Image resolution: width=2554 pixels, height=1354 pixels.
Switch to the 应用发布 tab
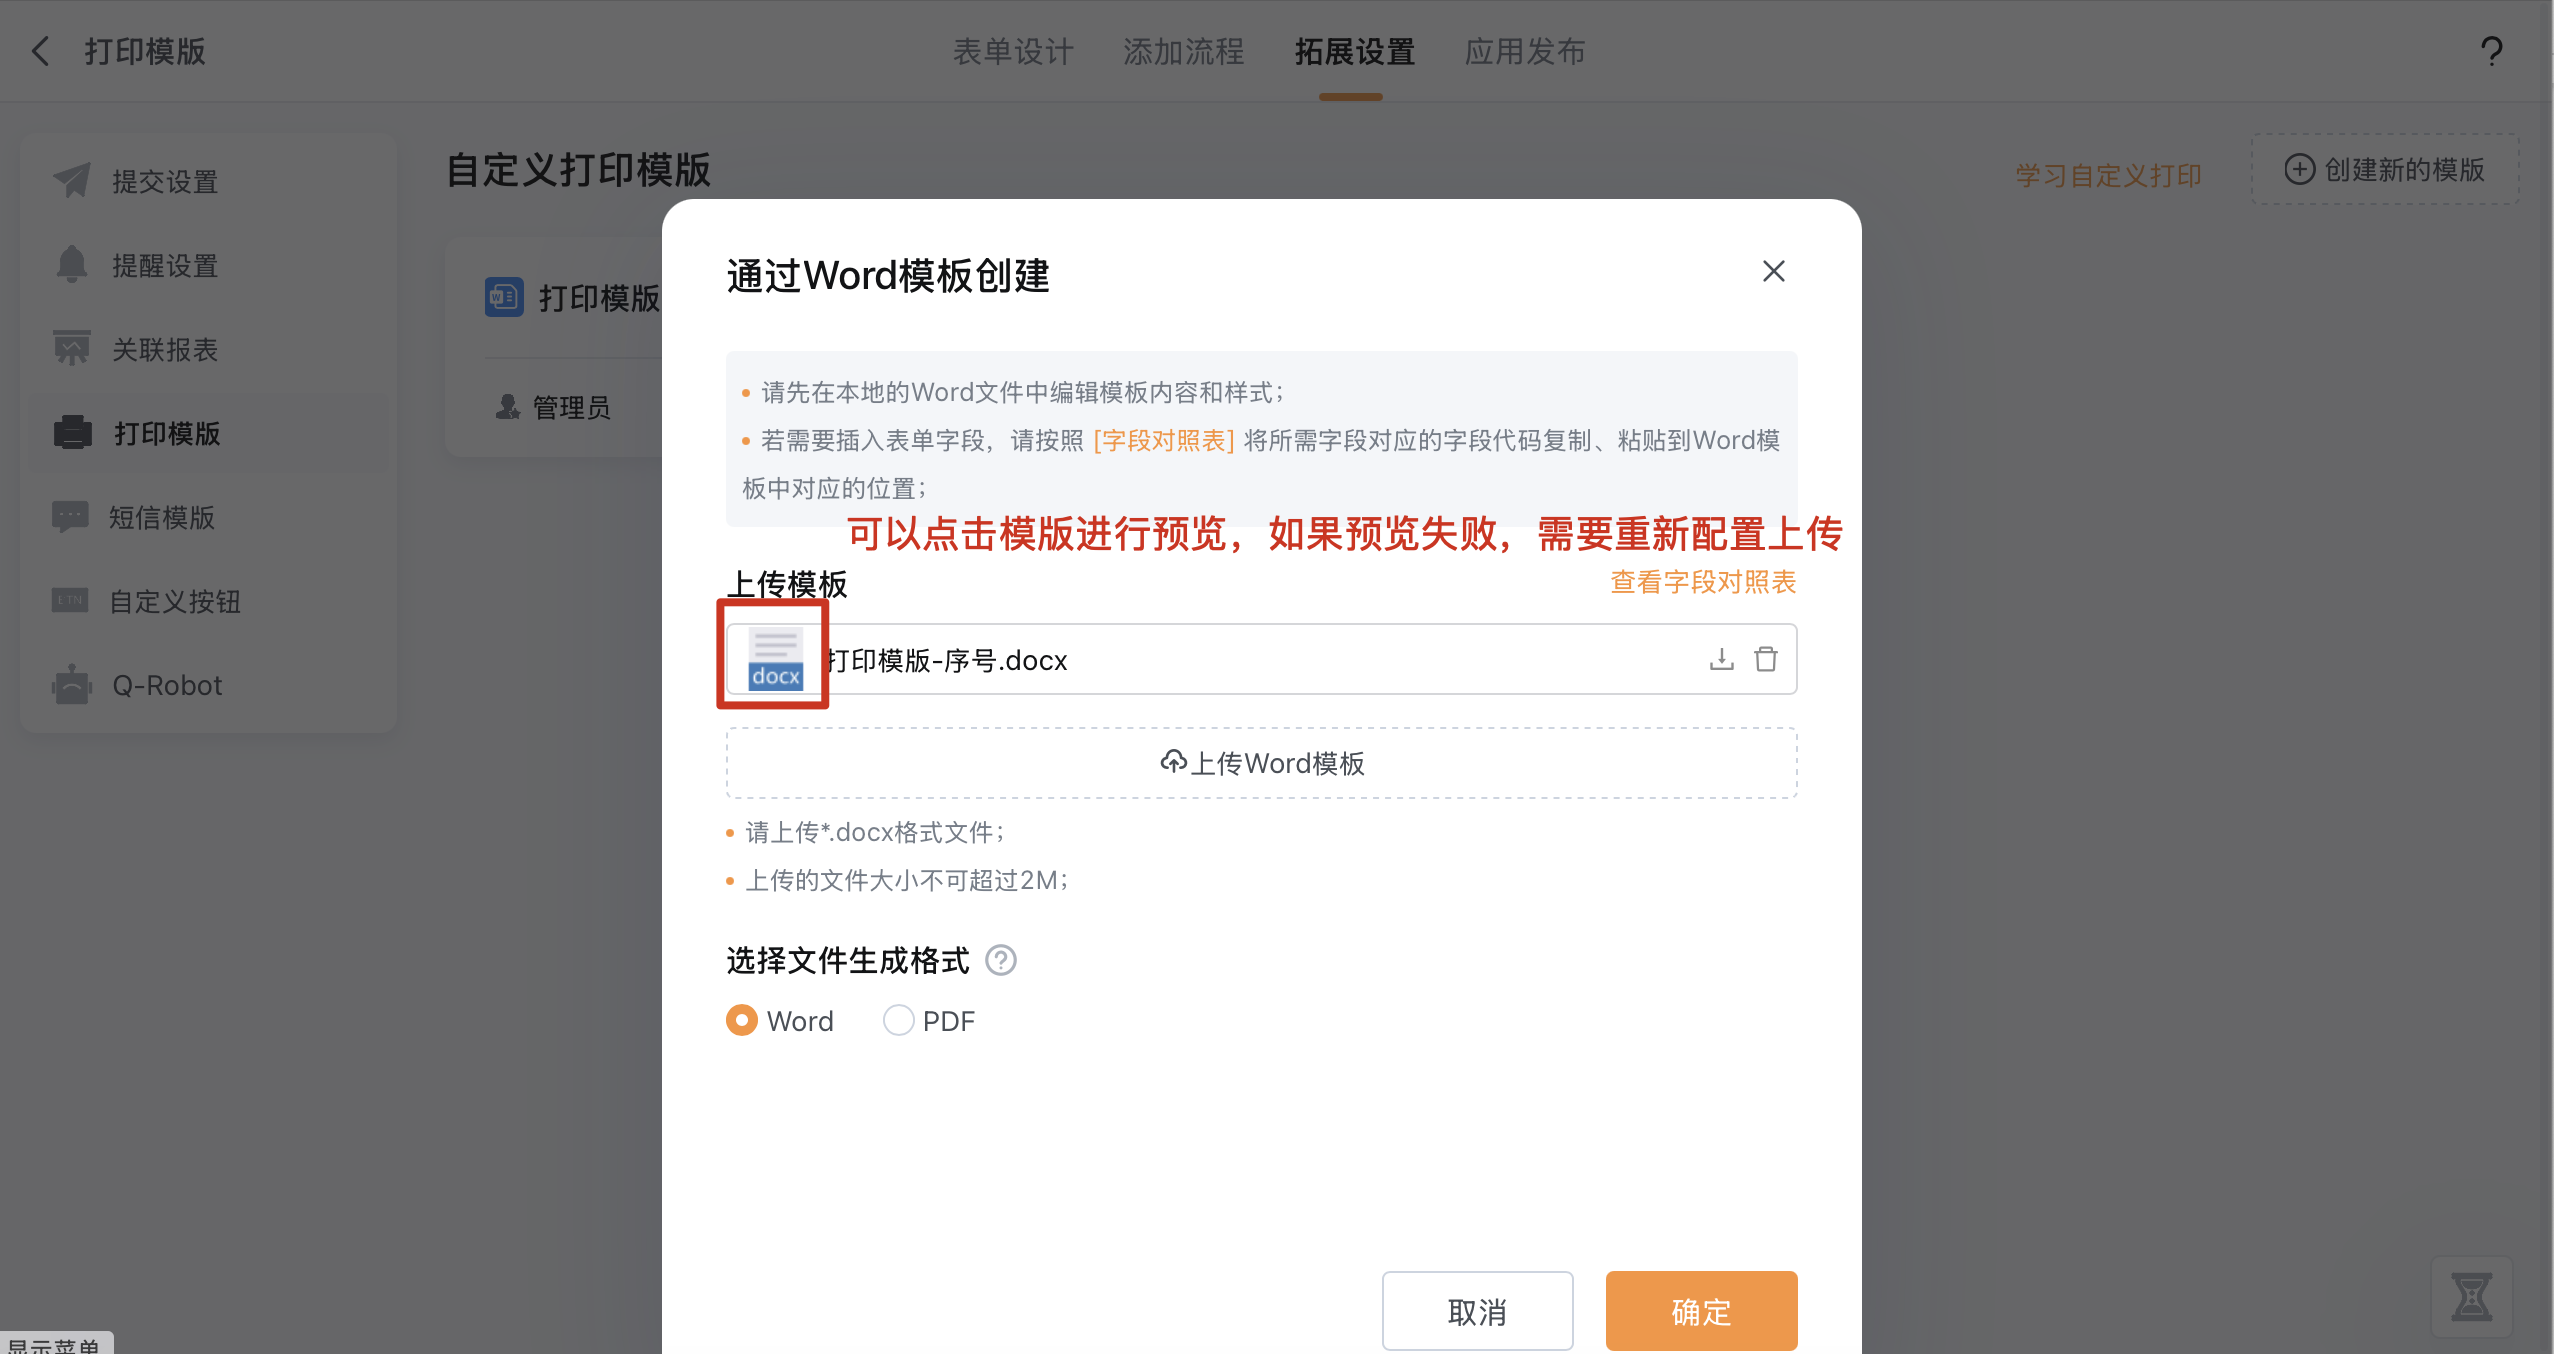(x=1525, y=51)
